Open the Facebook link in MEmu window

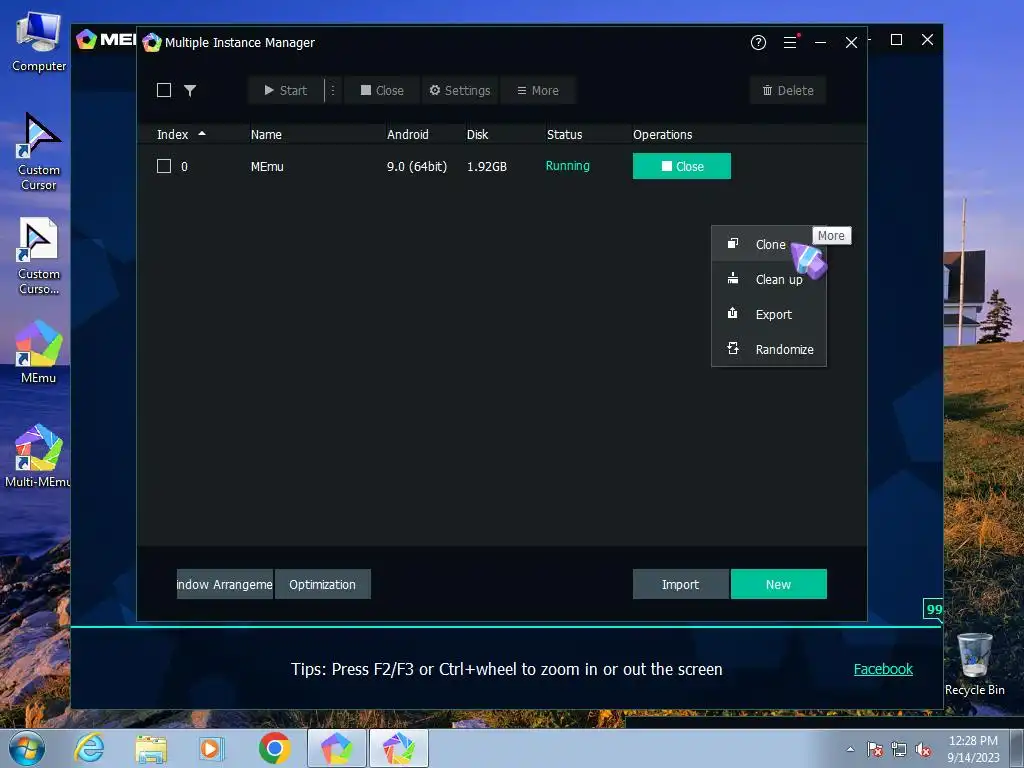[x=883, y=669]
